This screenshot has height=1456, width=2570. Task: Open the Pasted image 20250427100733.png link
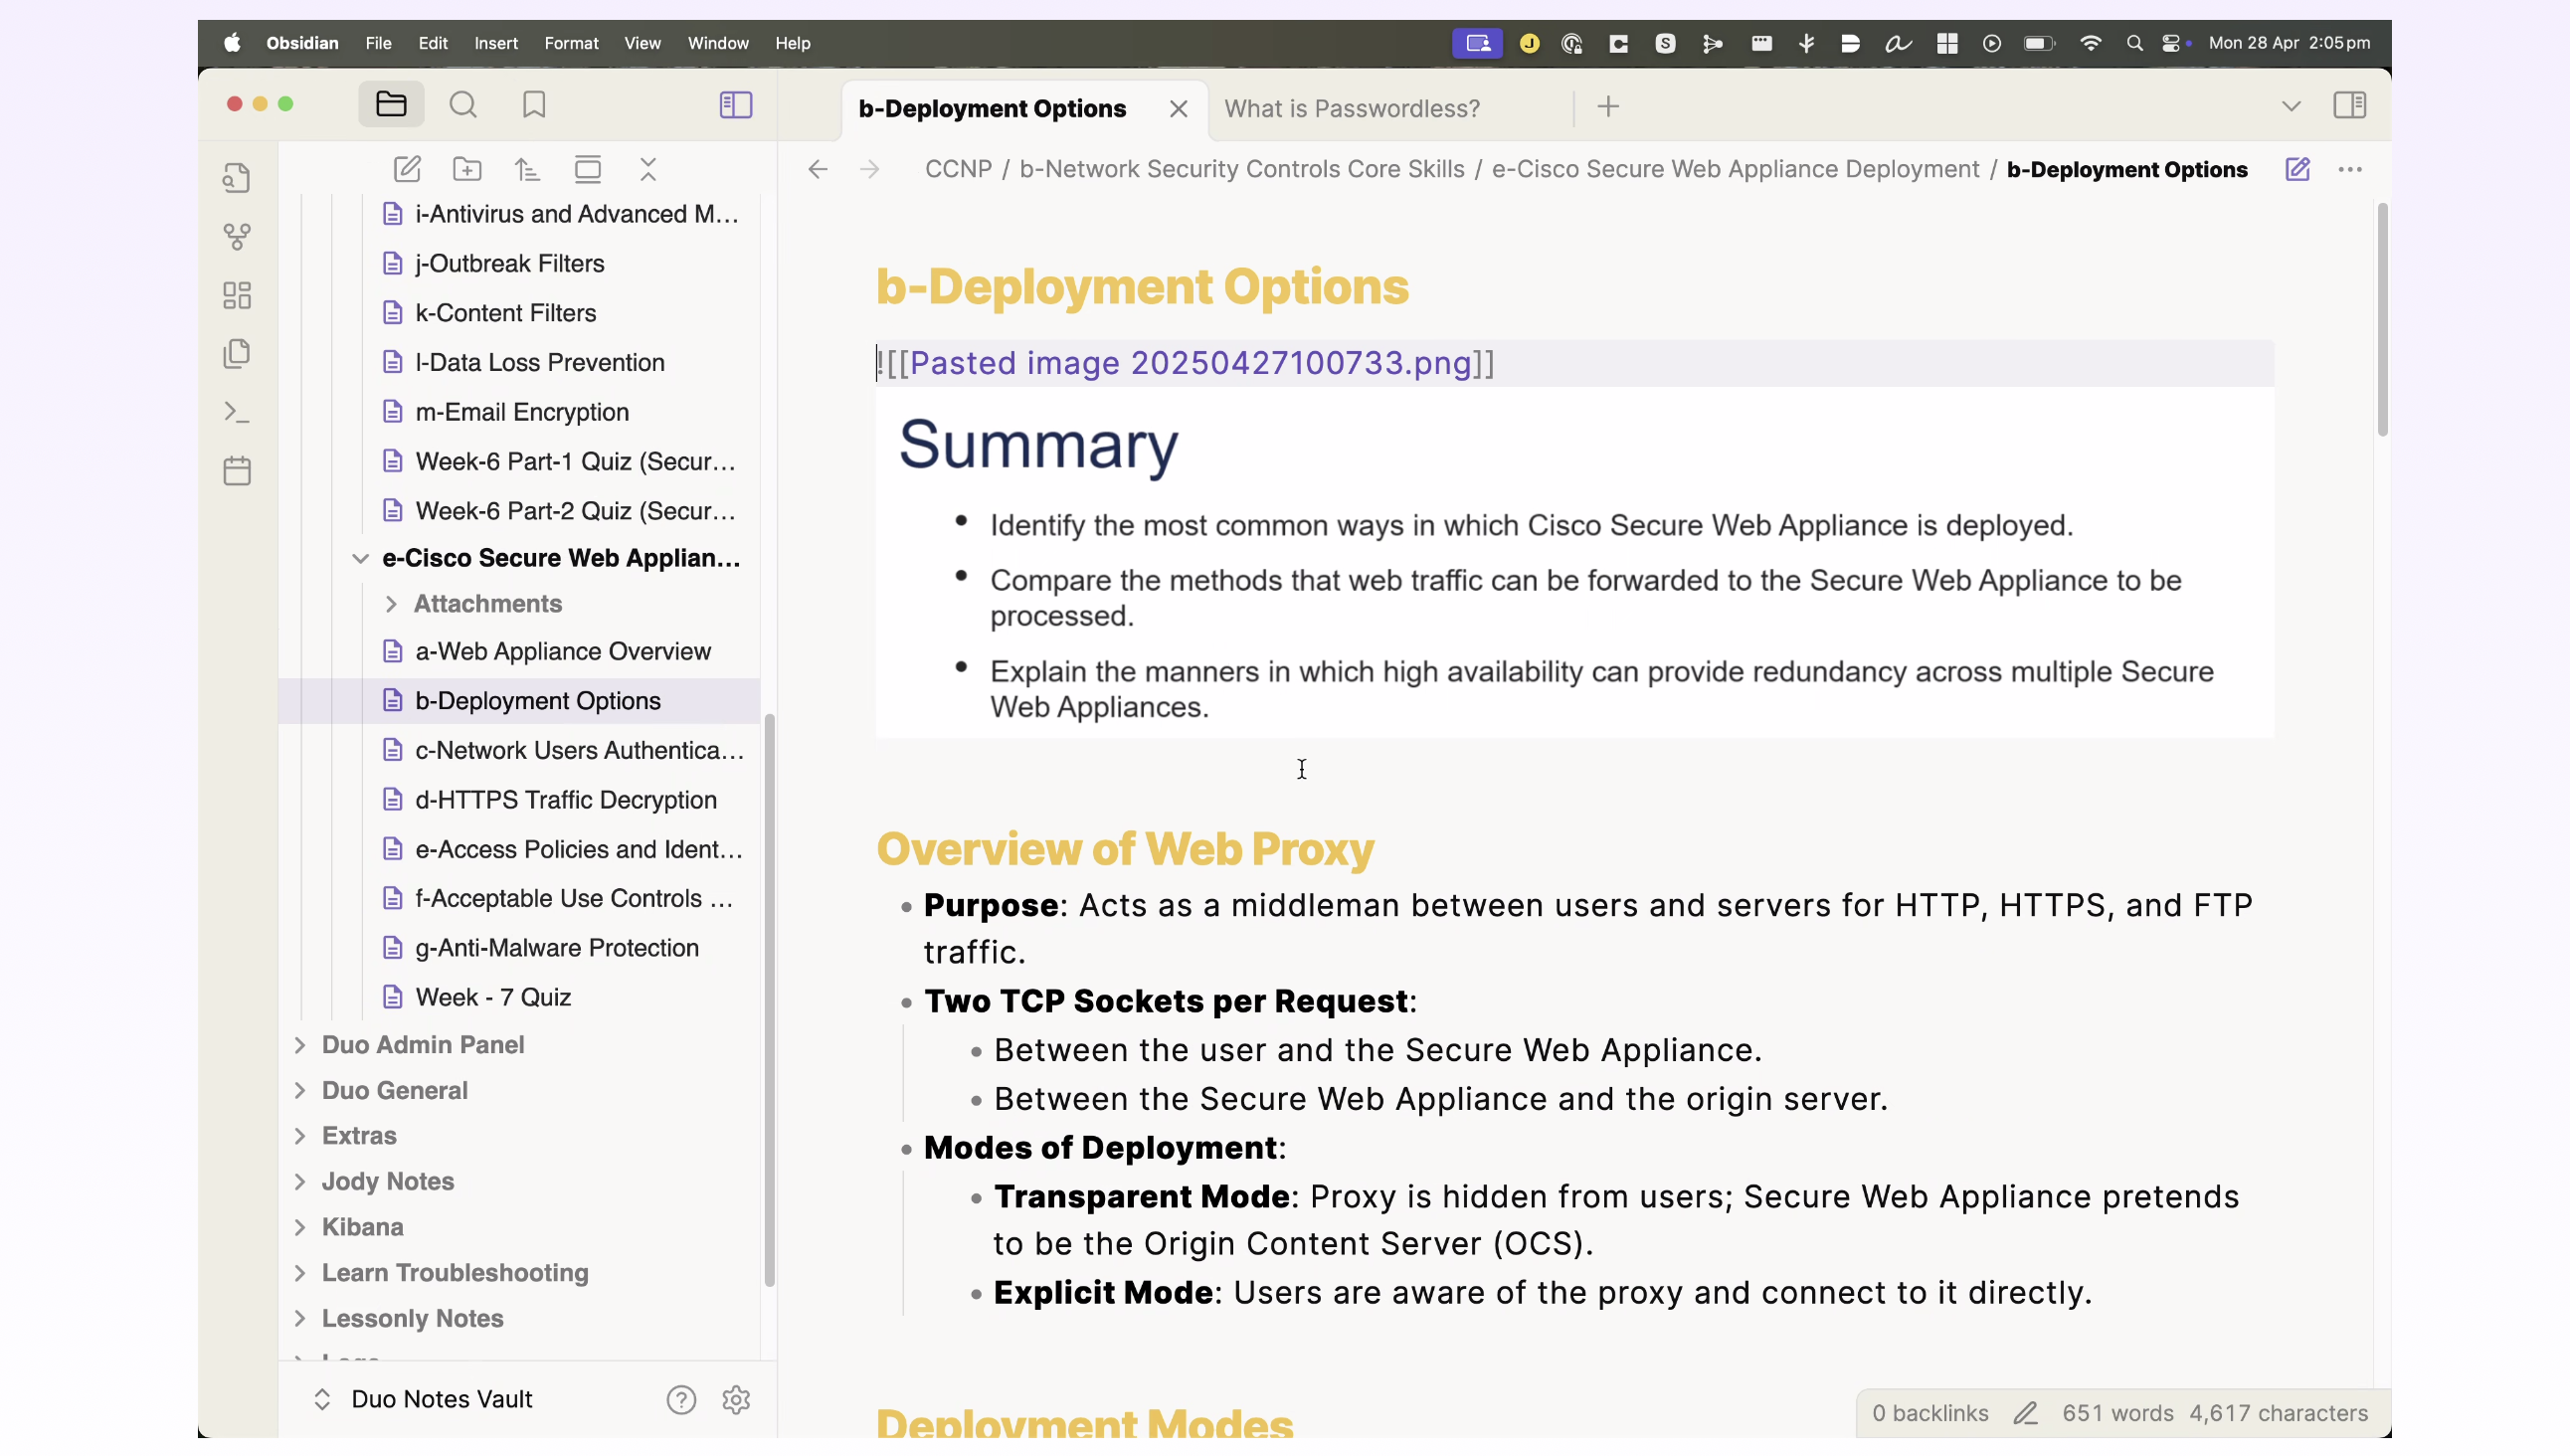point(1190,363)
